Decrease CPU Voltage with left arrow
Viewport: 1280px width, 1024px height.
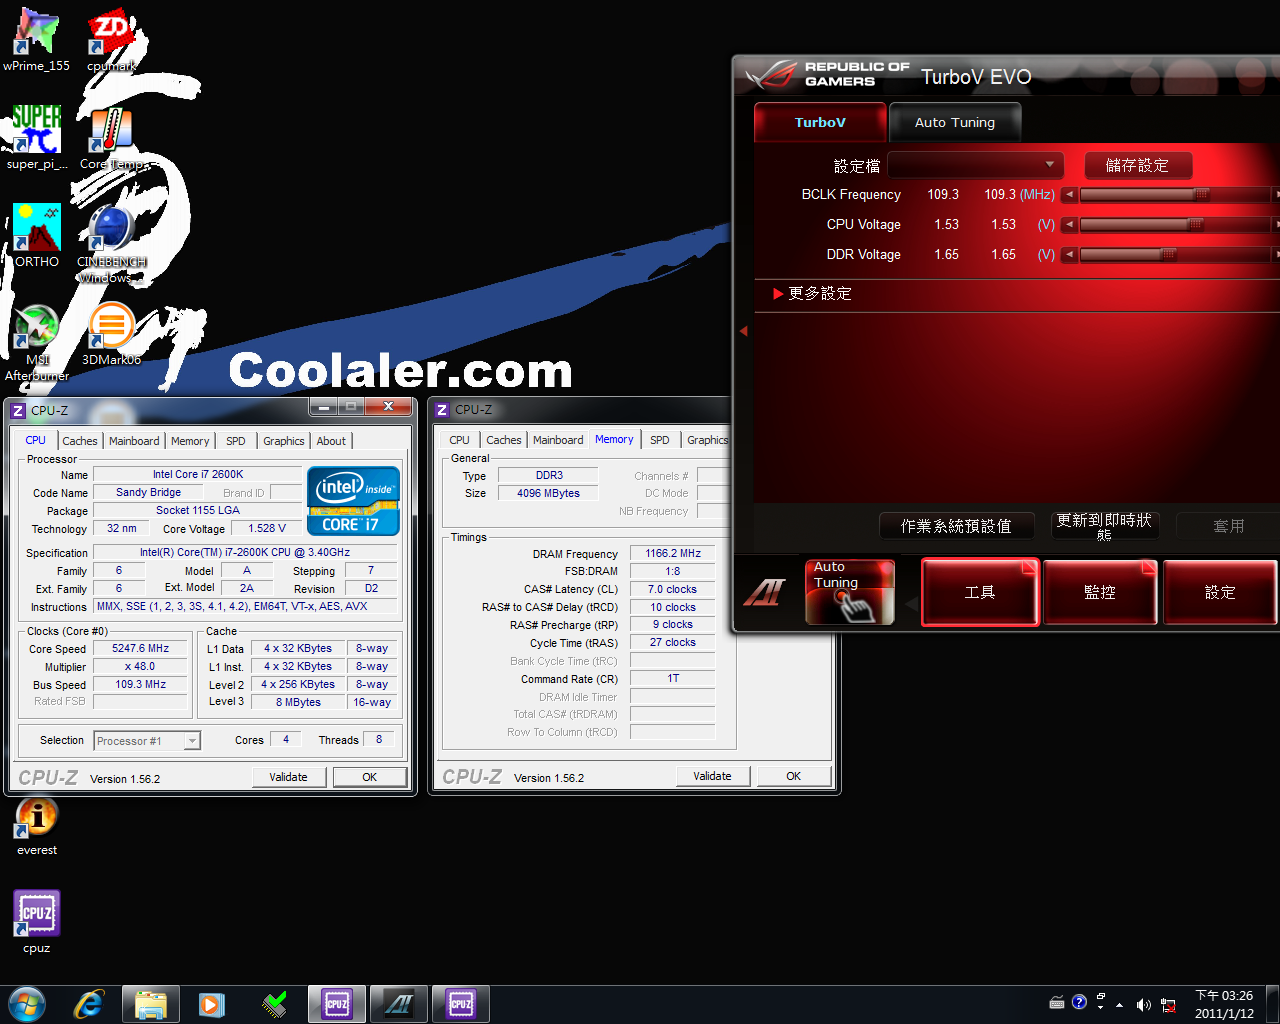(1069, 224)
